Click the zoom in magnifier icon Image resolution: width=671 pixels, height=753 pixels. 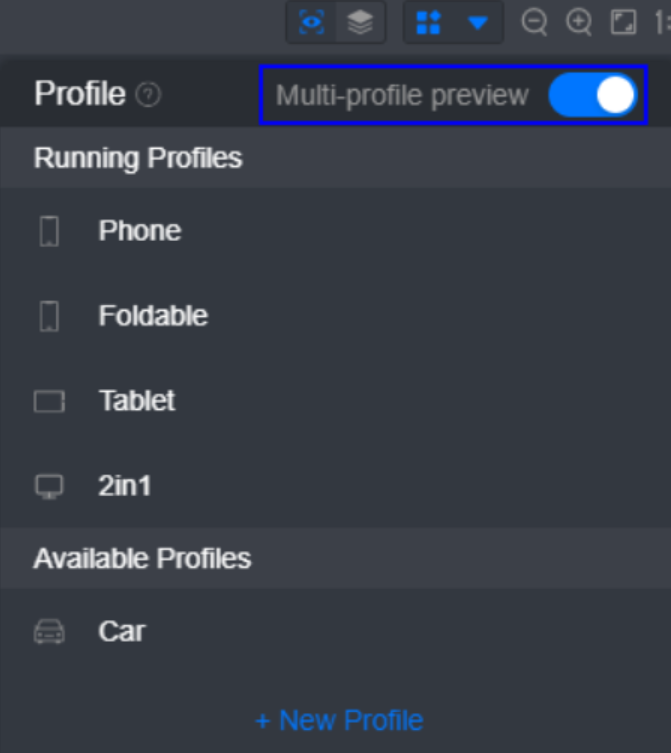pos(579,22)
